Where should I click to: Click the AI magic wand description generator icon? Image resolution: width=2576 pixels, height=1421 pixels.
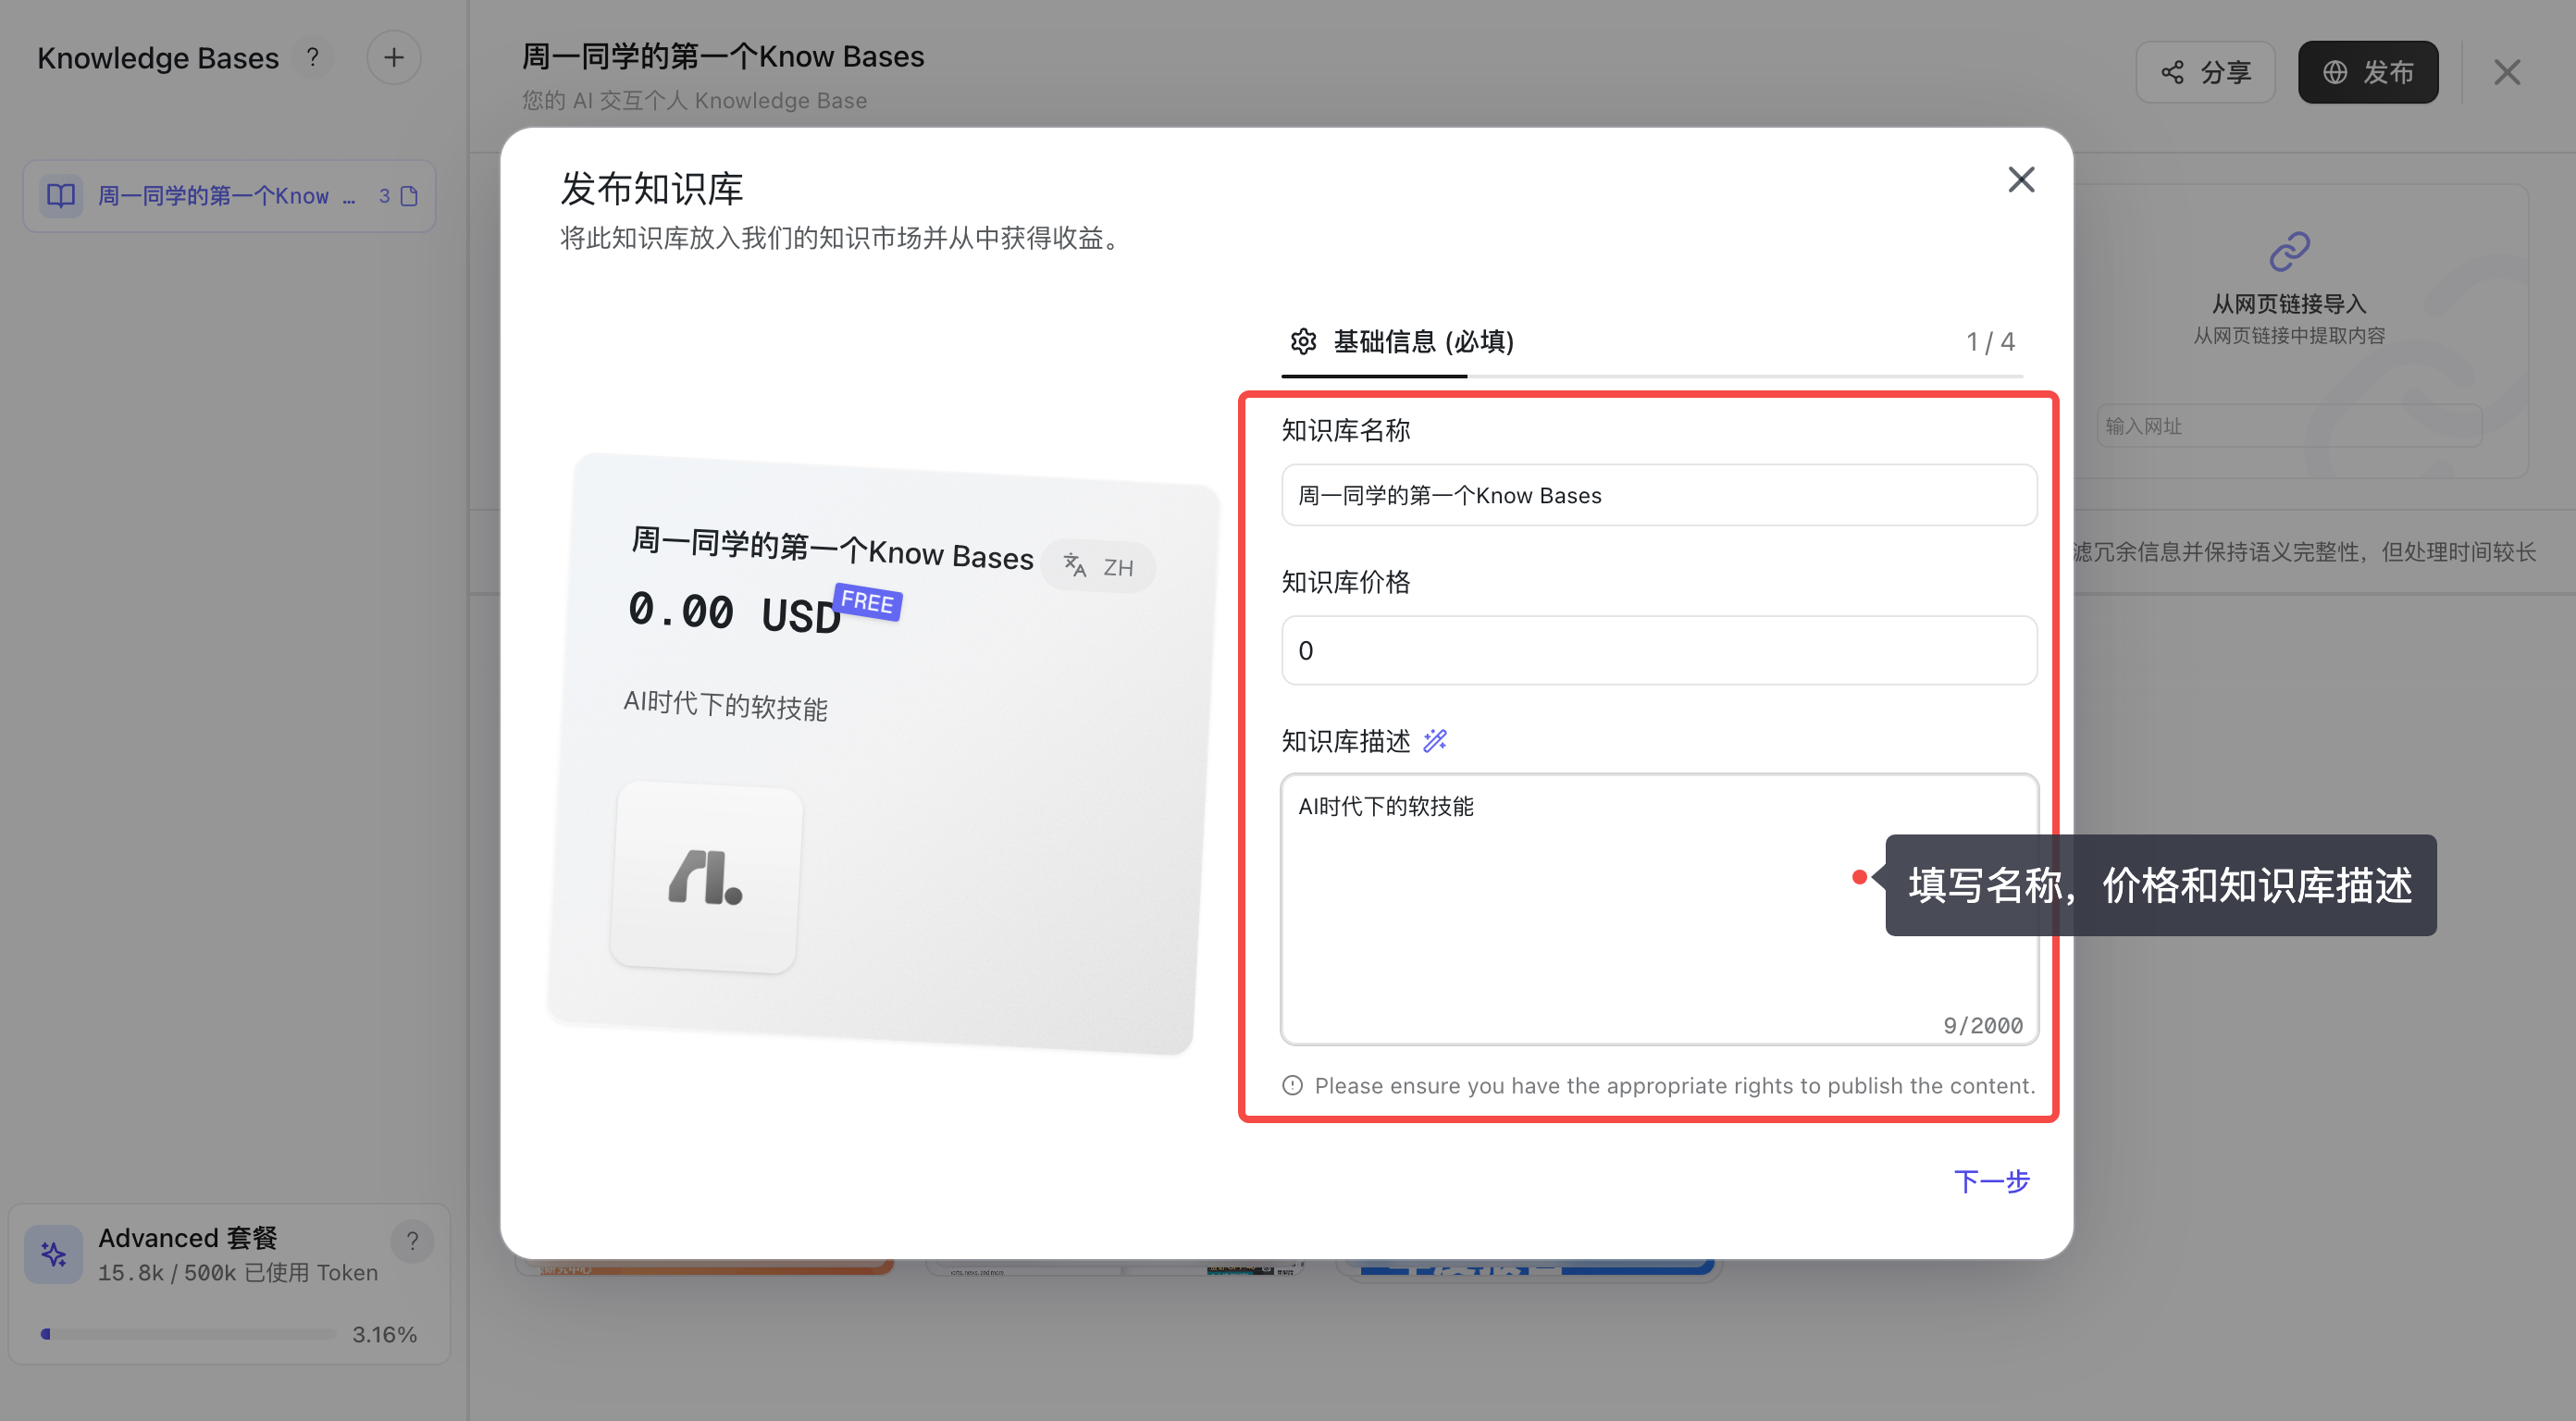pyautogui.click(x=1435, y=740)
